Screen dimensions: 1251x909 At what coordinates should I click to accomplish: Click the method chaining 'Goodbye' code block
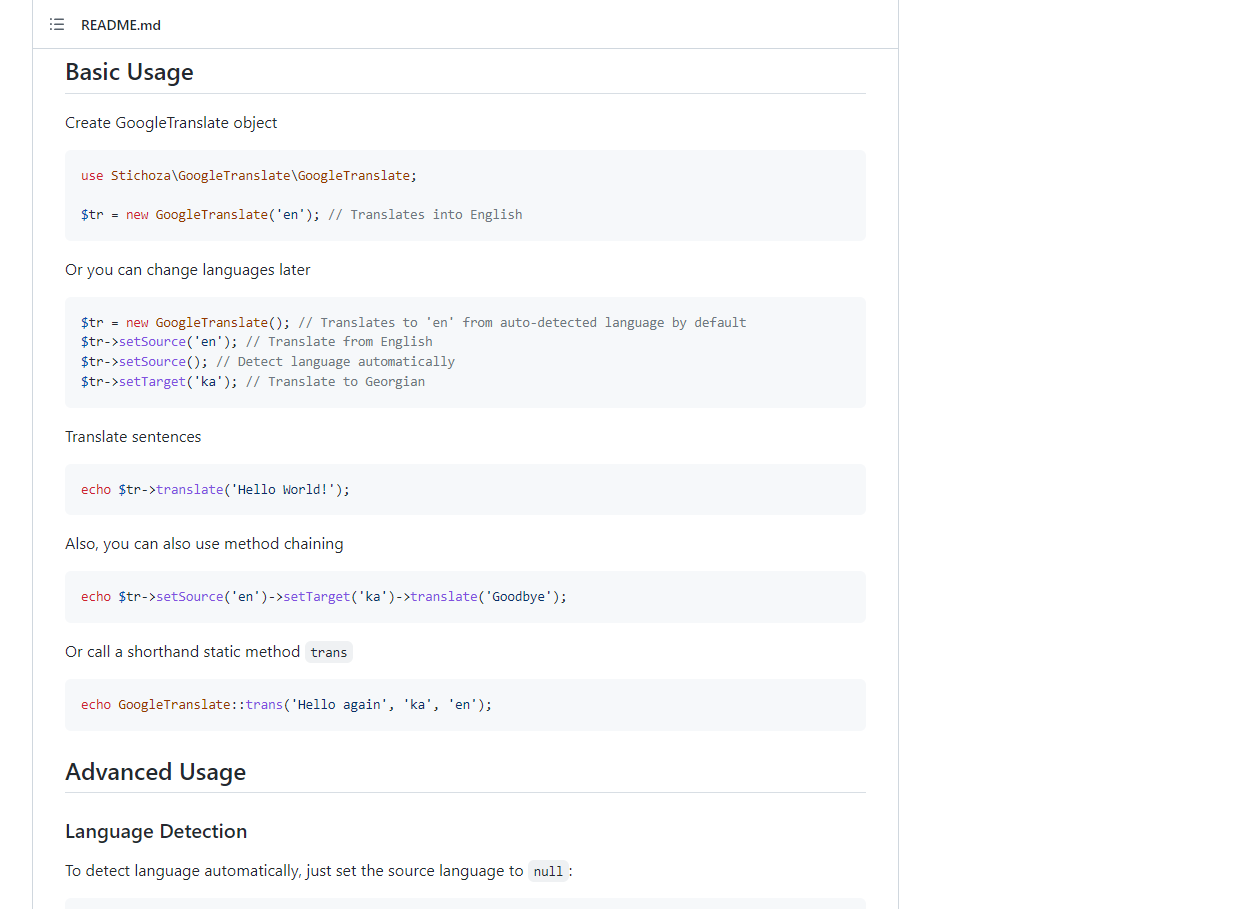tap(323, 597)
